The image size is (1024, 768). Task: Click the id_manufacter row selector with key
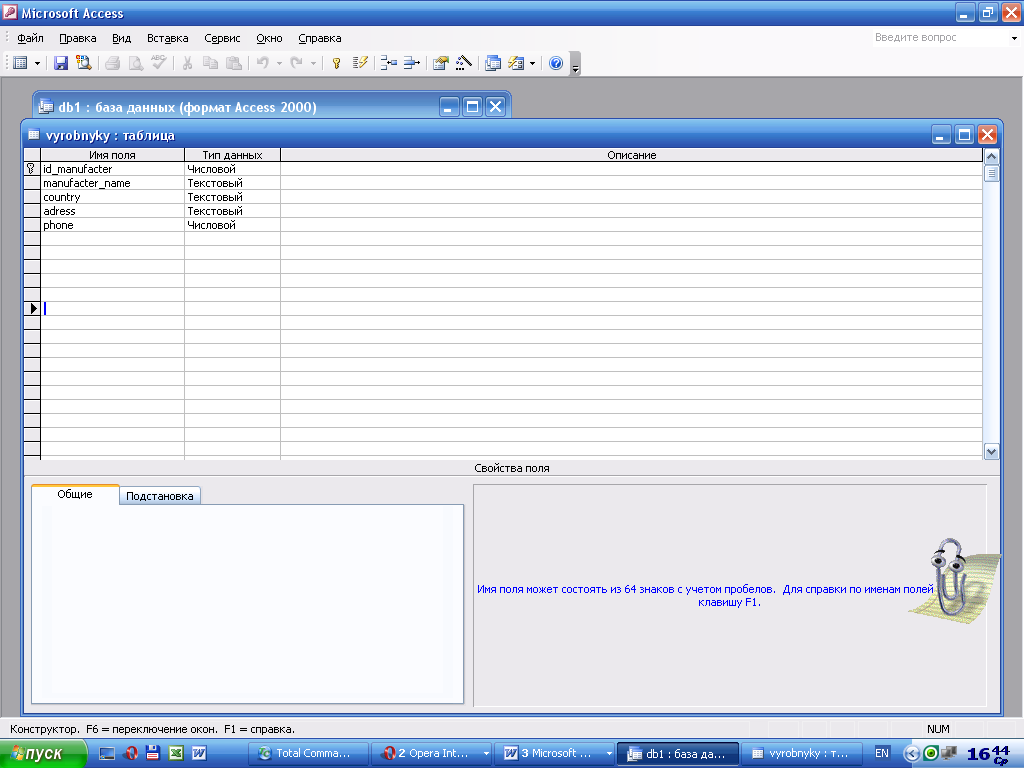32,169
